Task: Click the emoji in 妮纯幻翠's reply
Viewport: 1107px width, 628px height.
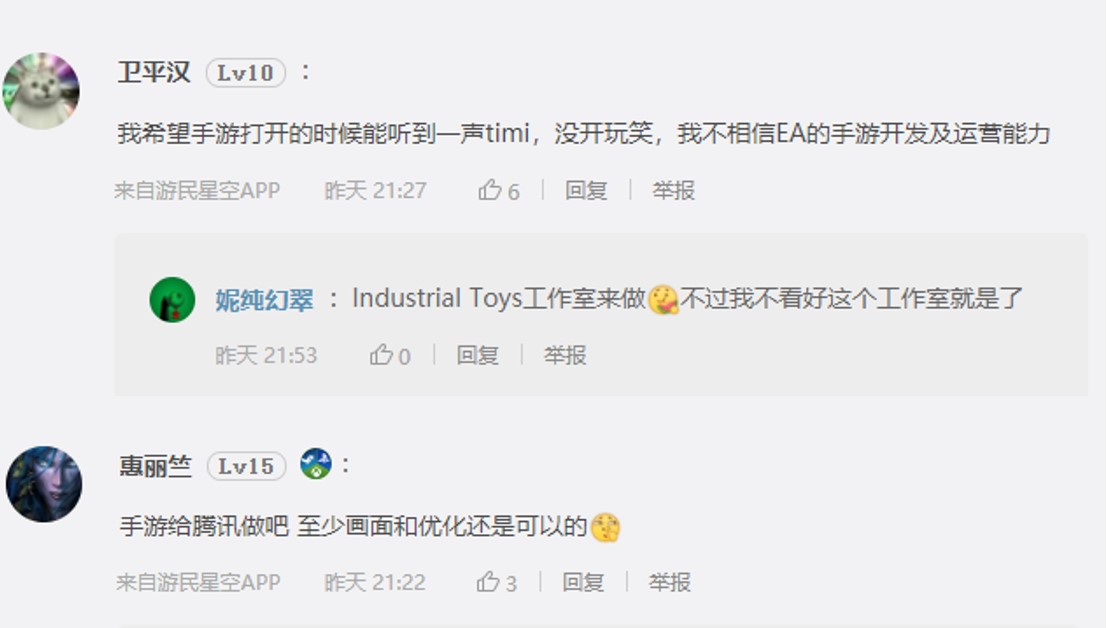Action: click(663, 300)
